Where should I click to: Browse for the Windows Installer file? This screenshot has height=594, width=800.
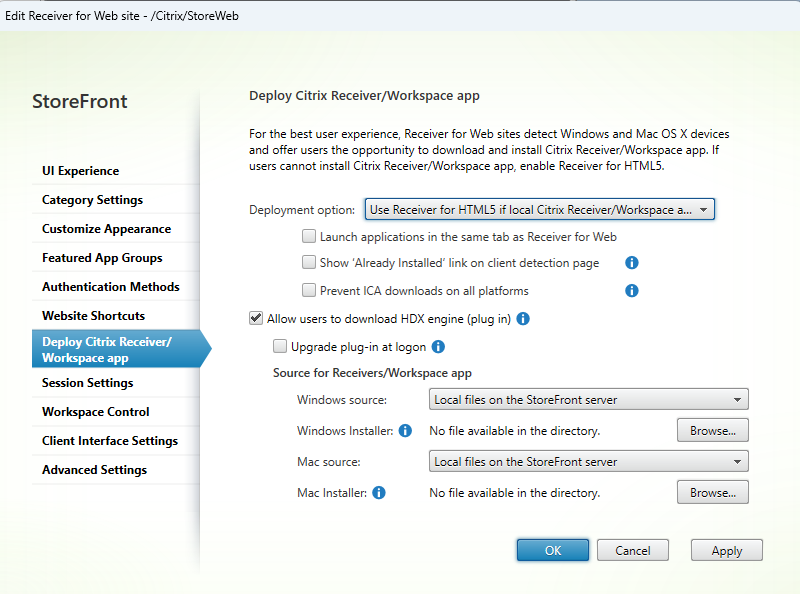(712, 431)
